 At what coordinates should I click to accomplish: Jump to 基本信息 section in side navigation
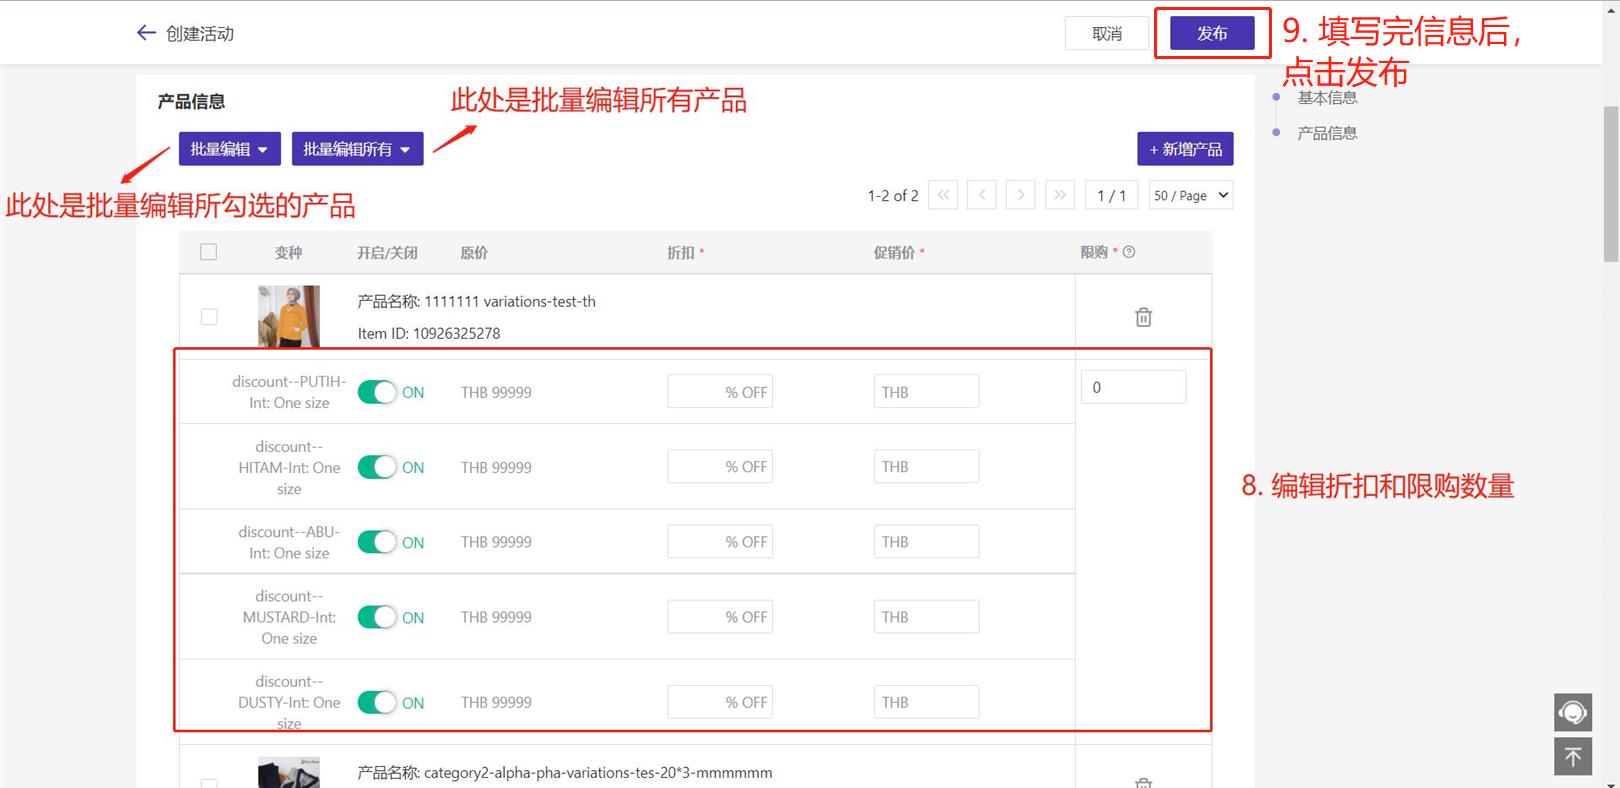point(1327,98)
